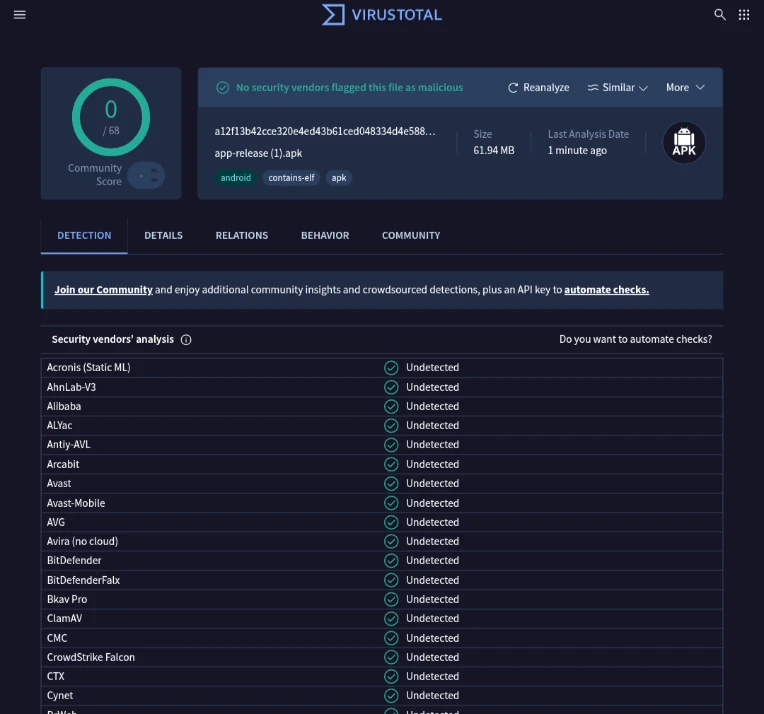Click the APK file type icon

(x=684, y=142)
